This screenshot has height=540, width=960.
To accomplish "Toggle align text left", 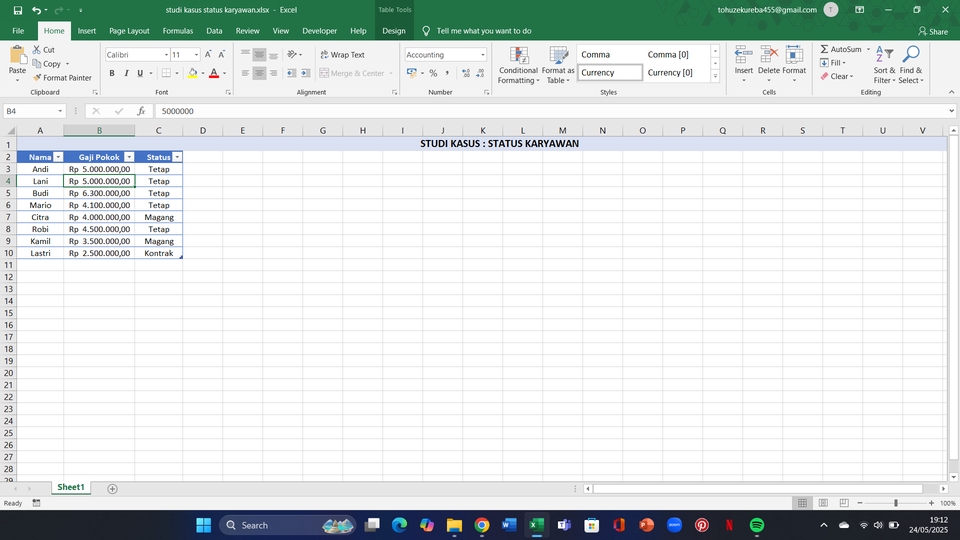I will click(x=245, y=73).
